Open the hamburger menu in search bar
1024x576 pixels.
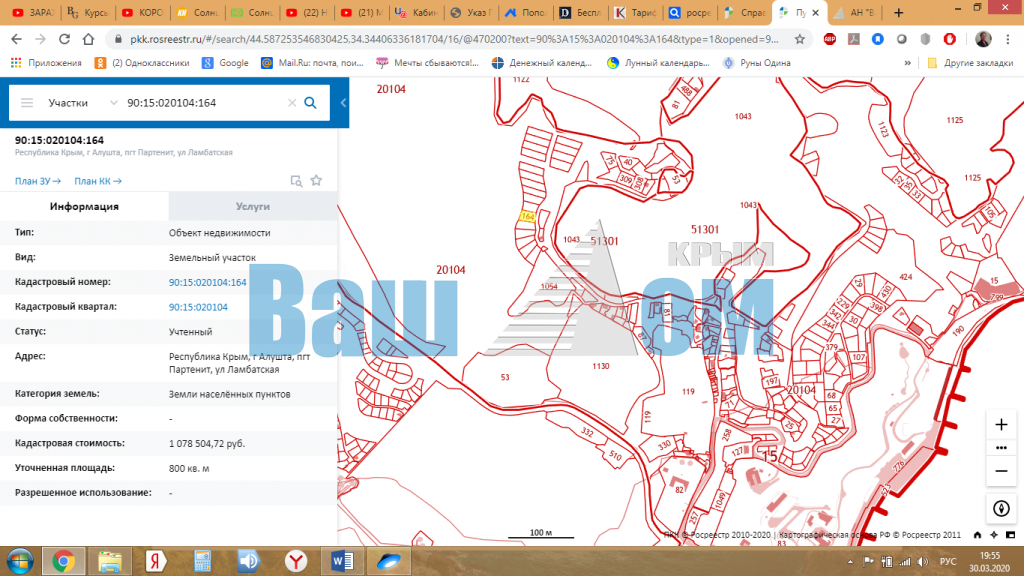point(27,103)
